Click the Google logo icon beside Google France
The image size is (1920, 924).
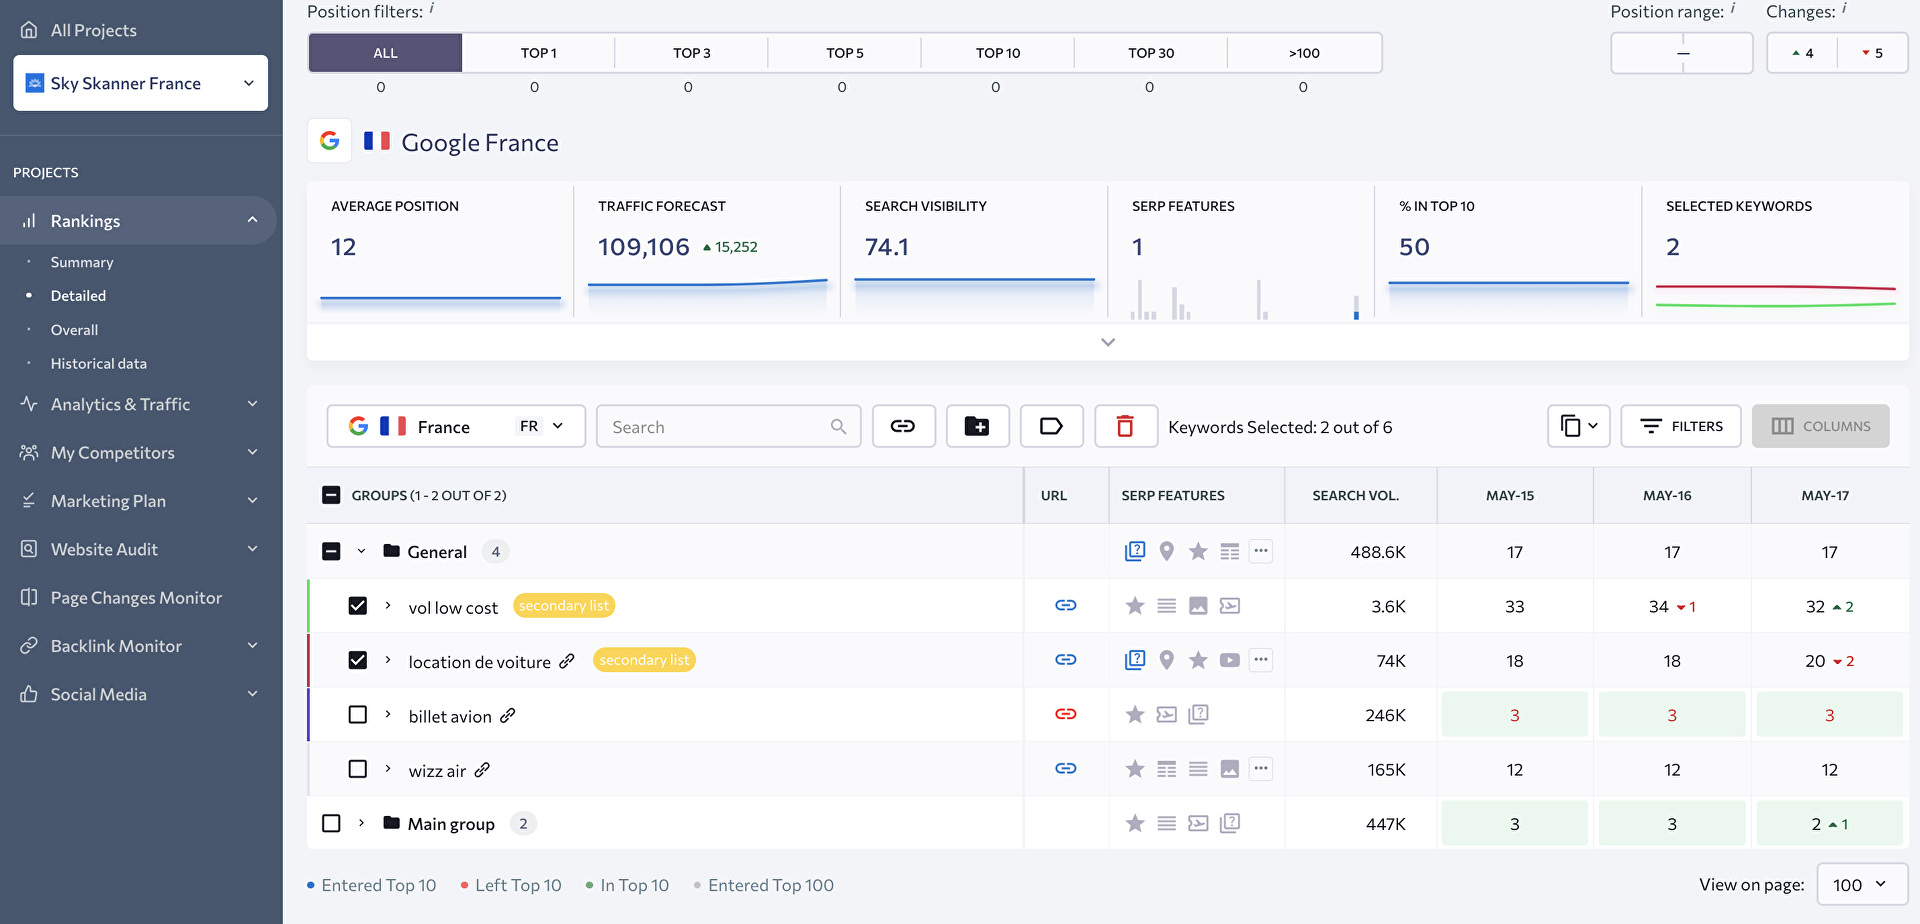point(329,141)
